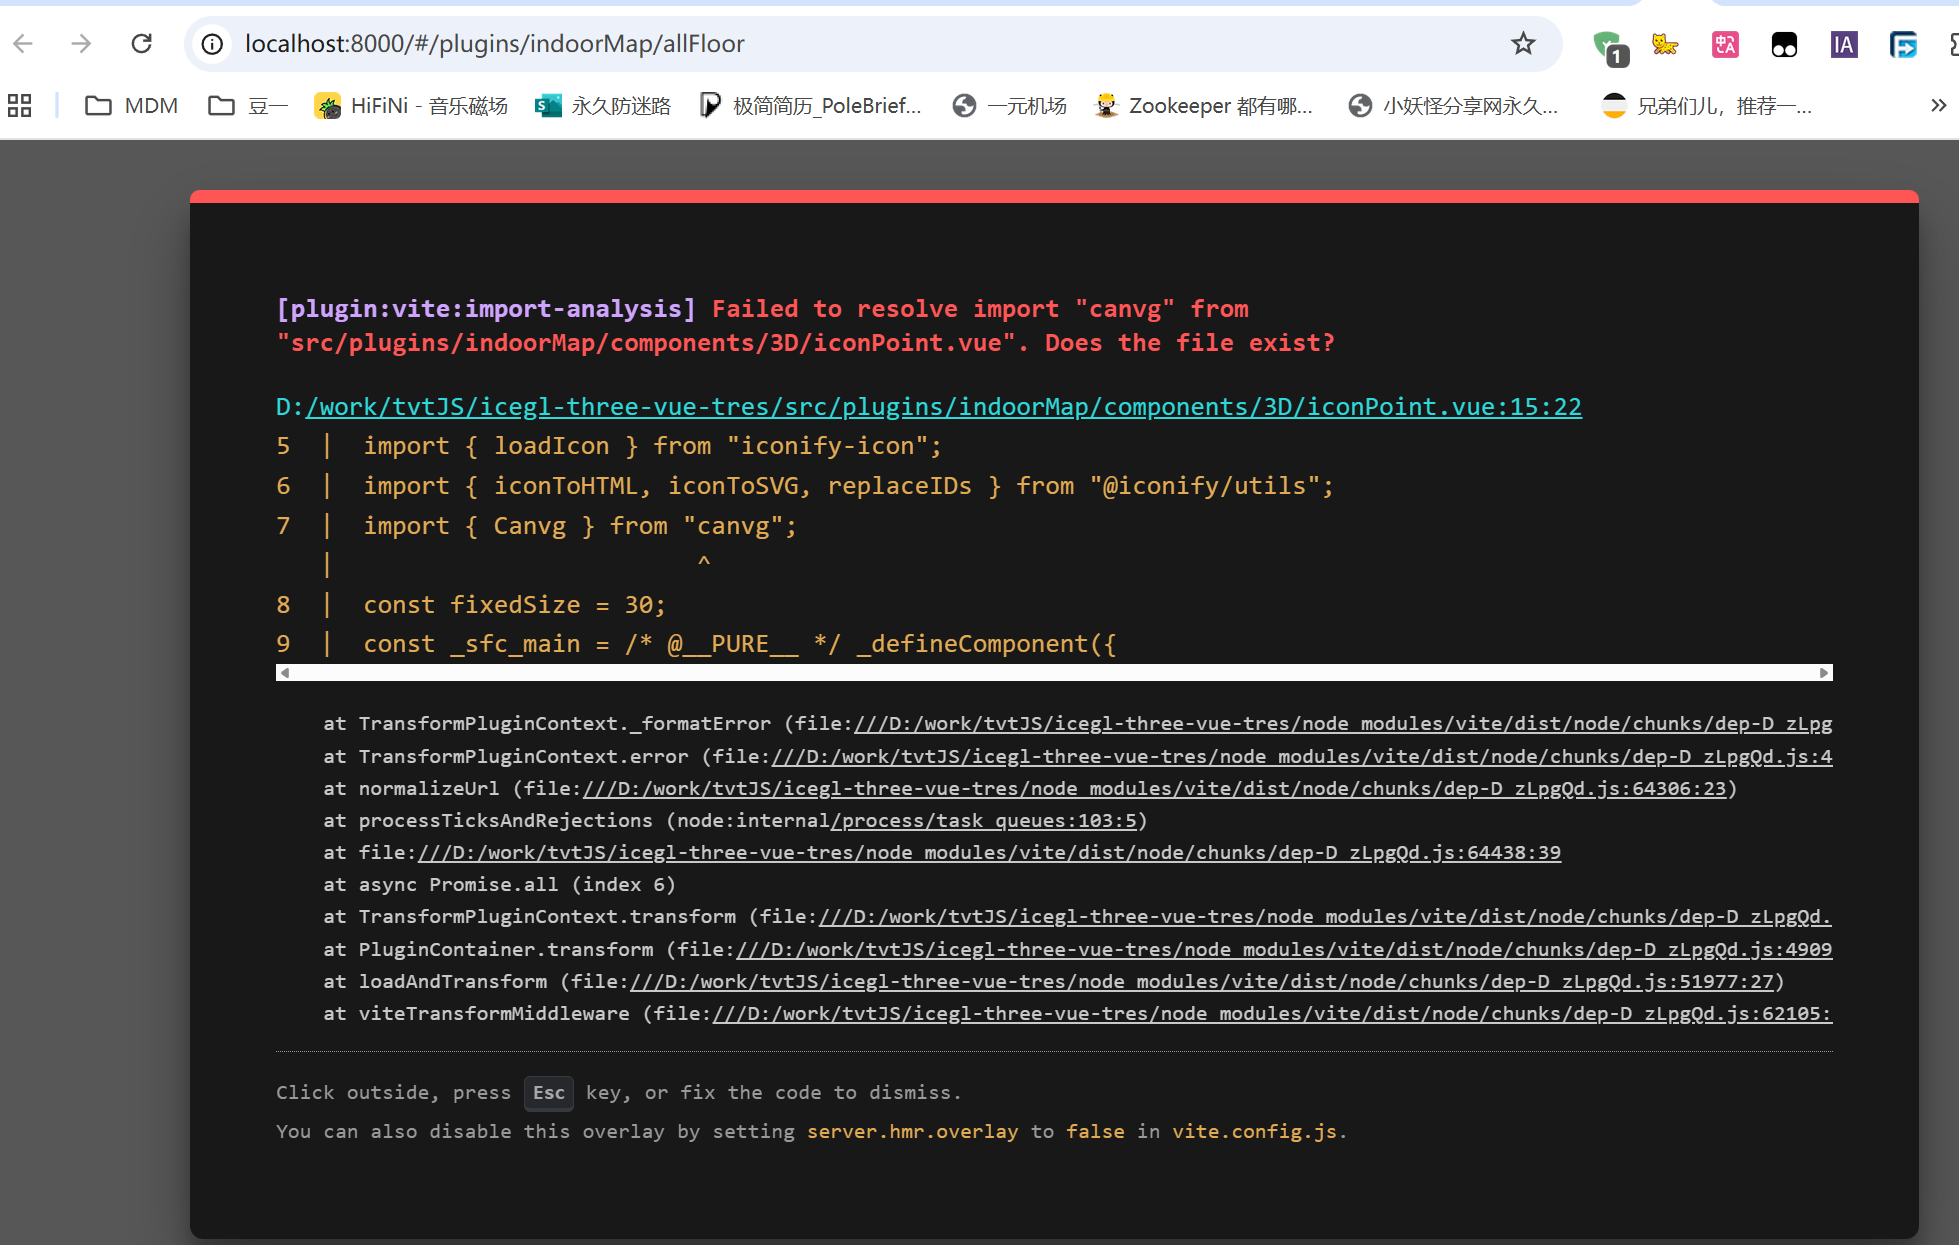1959x1245 pixels.
Task: Open the Zookeeper bookmark
Action: click(x=1204, y=106)
